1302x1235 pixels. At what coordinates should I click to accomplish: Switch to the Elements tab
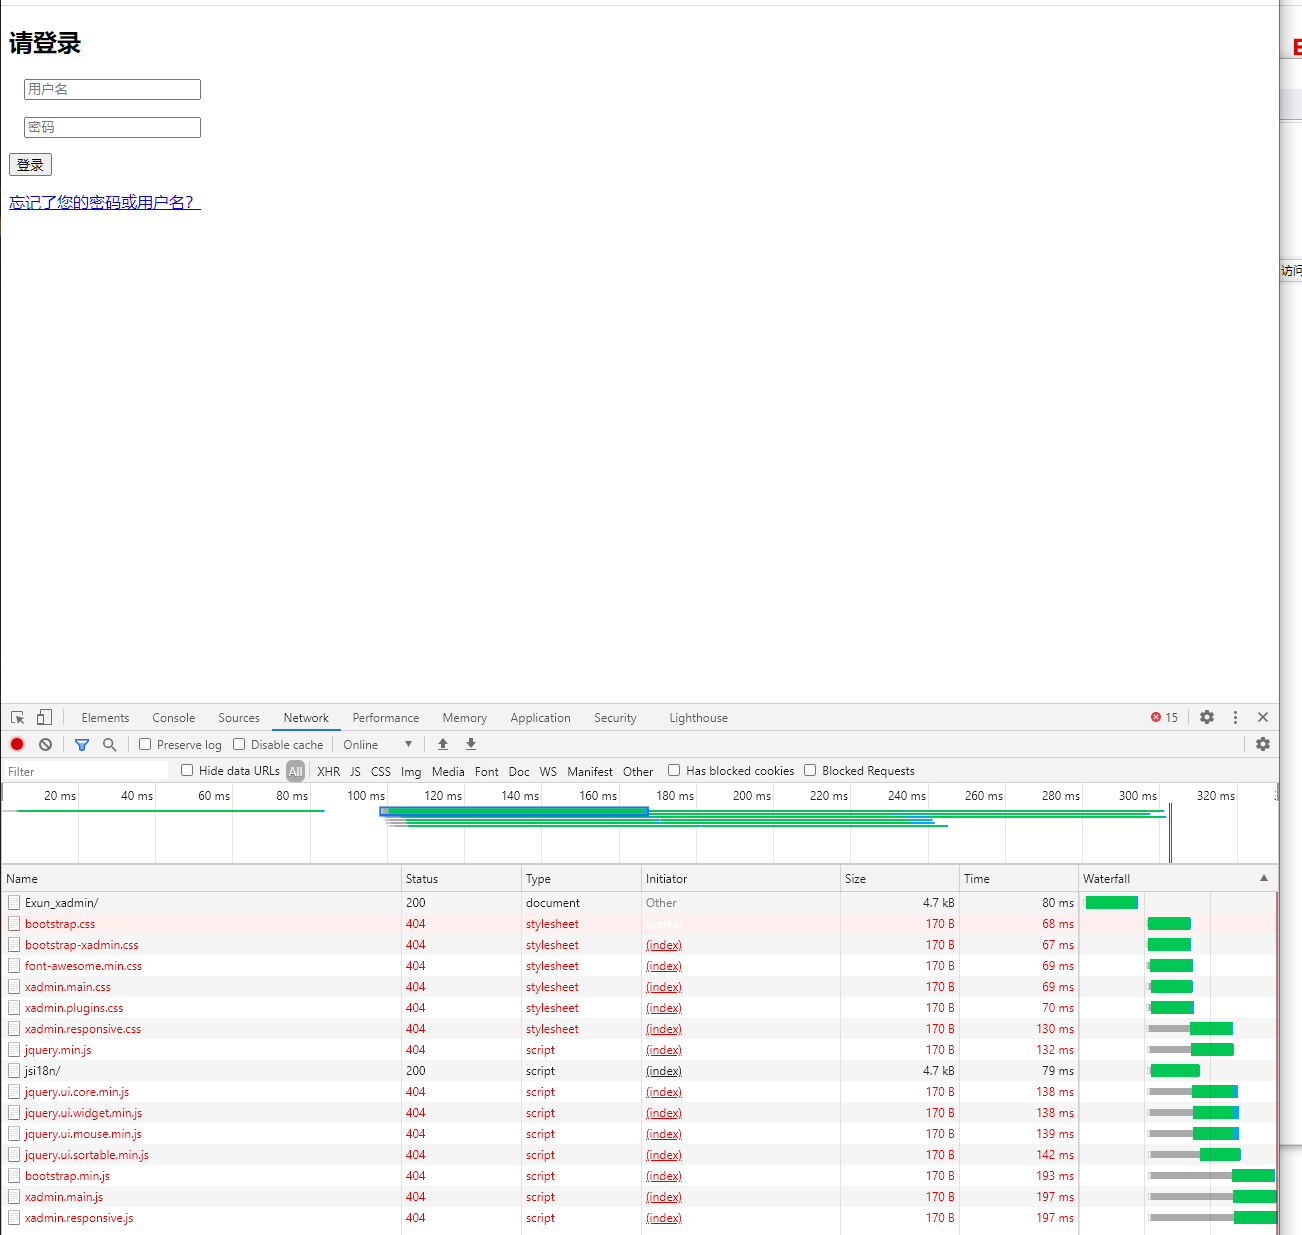[x=105, y=718]
